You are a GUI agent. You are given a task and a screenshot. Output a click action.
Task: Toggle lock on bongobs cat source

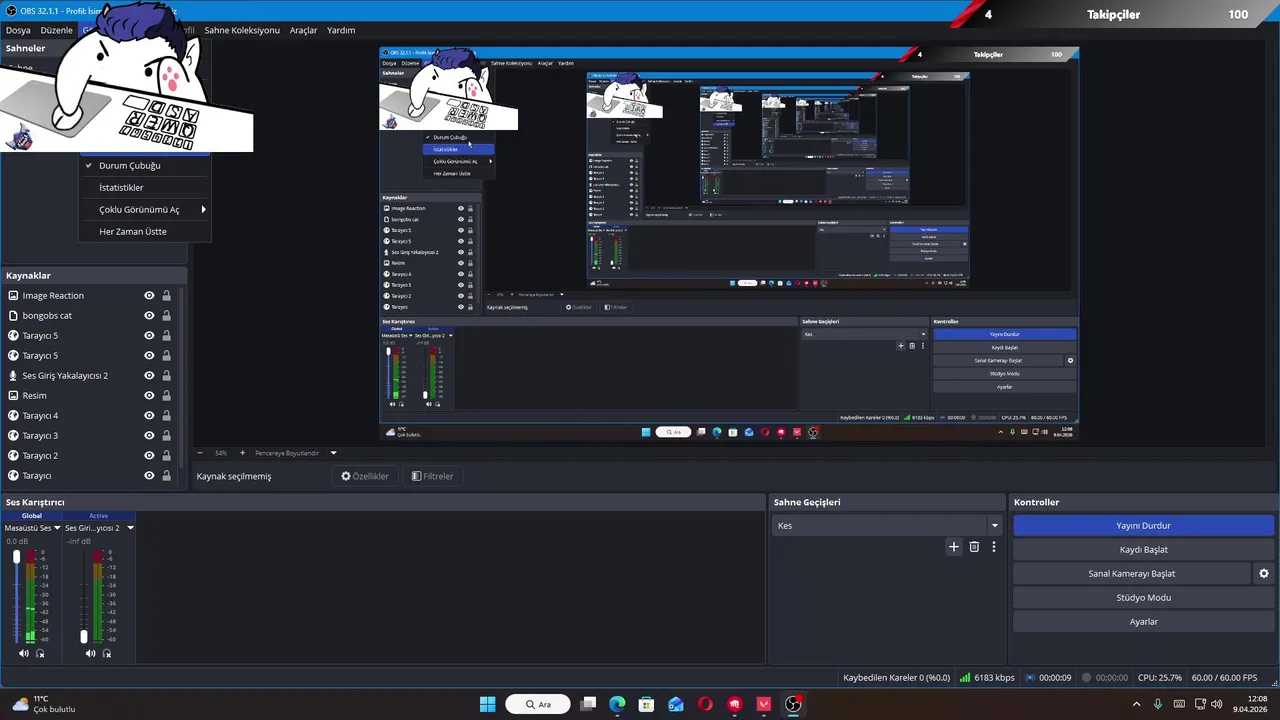166,316
